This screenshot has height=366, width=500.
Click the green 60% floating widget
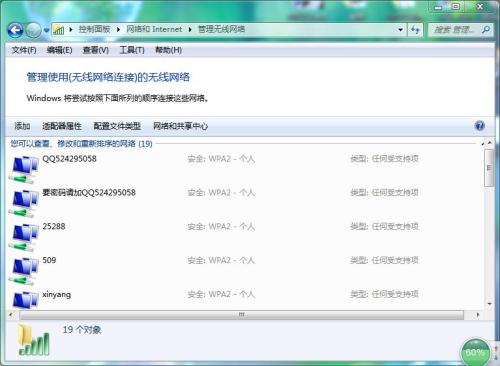pyautogui.click(x=475, y=352)
